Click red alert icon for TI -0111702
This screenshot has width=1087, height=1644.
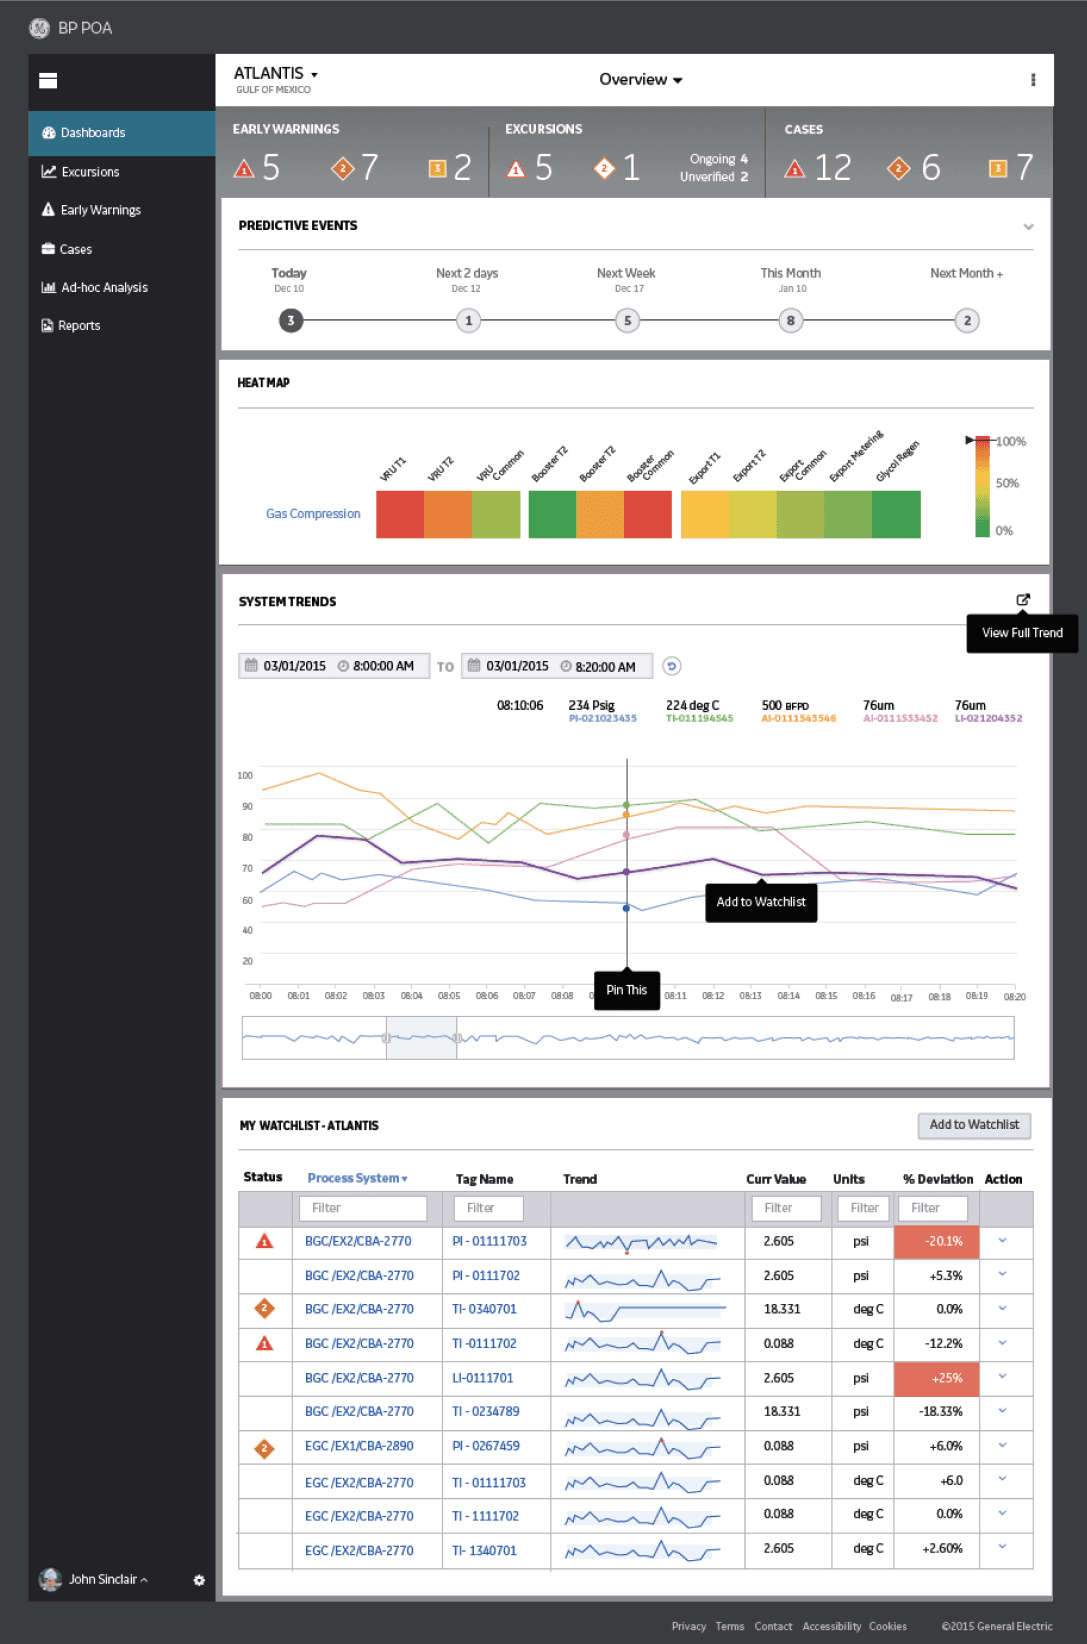click(x=265, y=1343)
